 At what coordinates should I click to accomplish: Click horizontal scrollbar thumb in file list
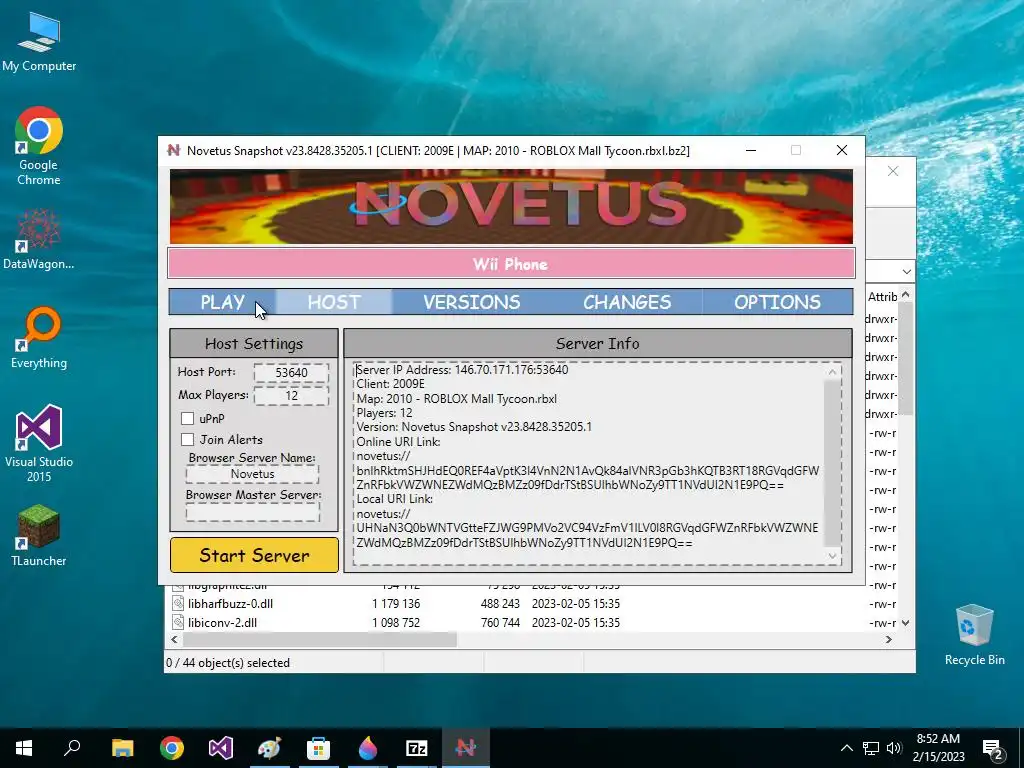click(x=320, y=639)
